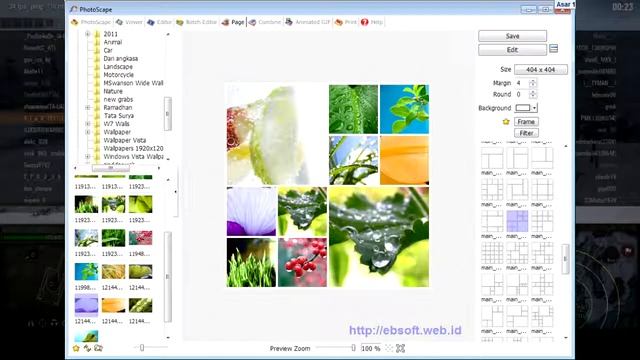Select the highlighted purple layout template
The image size is (640, 360).
pos(517,221)
